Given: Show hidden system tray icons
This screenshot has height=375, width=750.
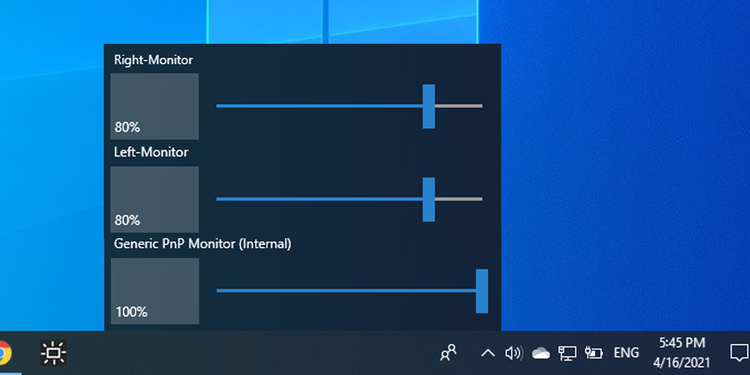Looking at the screenshot, I should click(x=487, y=353).
